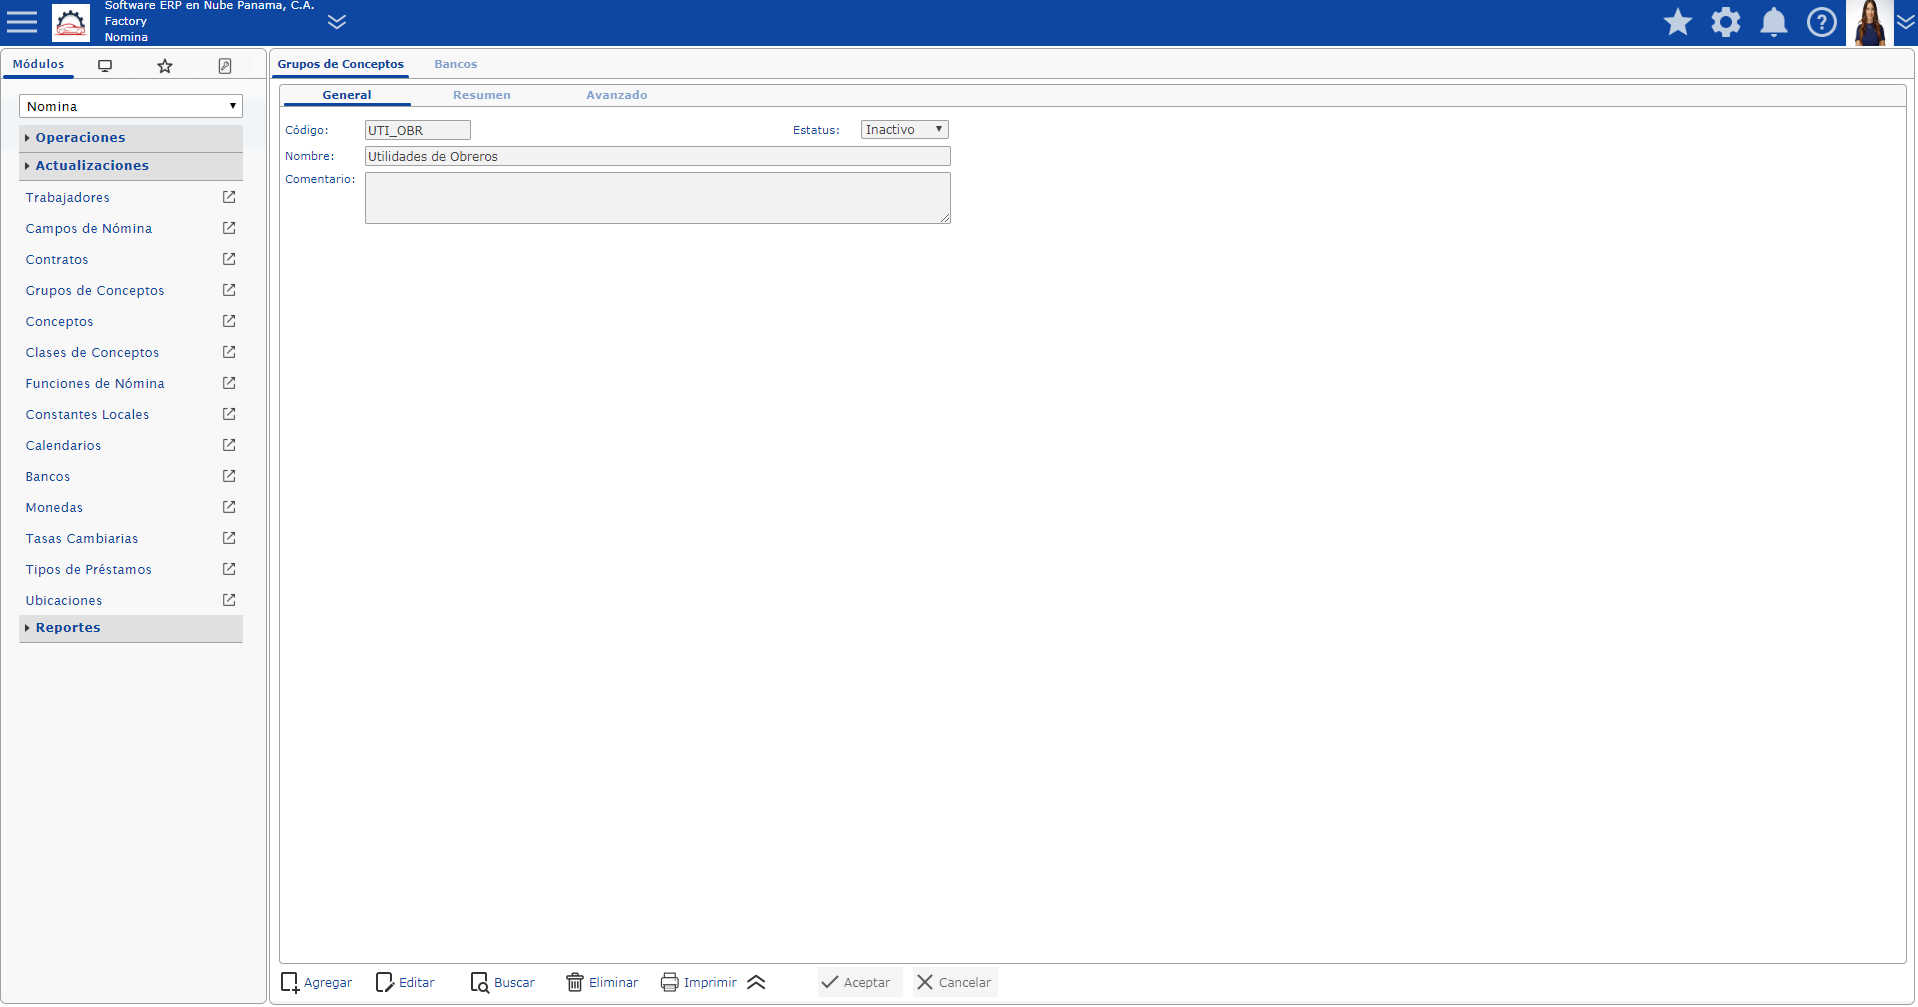Open Trabajadores in new window icon
The height and width of the screenshot is (1007, 1918).
click(229, 197)
